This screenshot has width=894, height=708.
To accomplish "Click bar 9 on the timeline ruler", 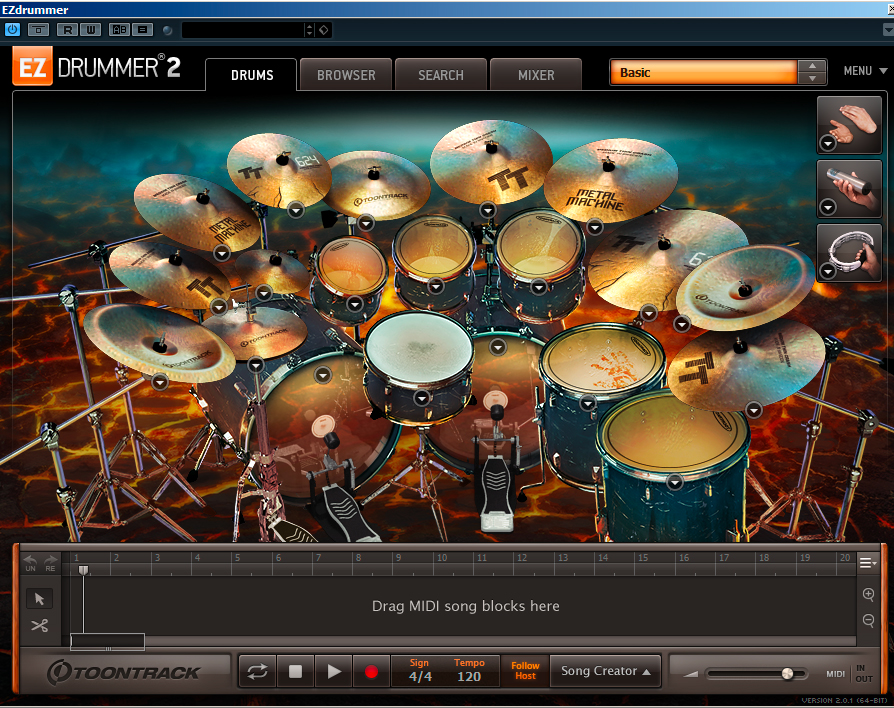I will pos(399,558).
